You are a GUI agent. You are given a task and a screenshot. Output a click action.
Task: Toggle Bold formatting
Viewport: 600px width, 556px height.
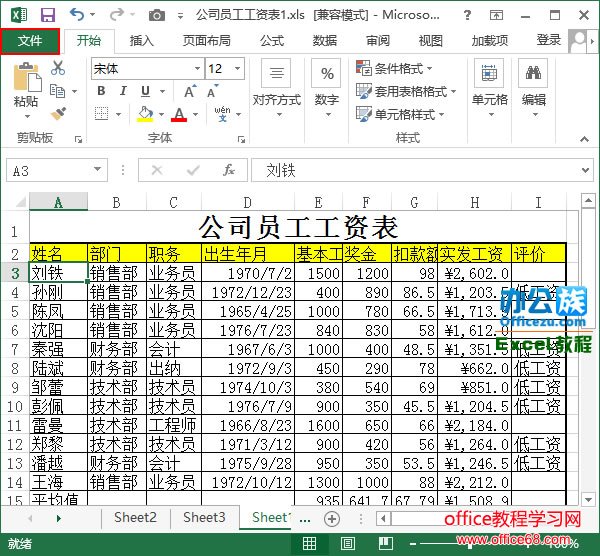(x=101, y=91)
